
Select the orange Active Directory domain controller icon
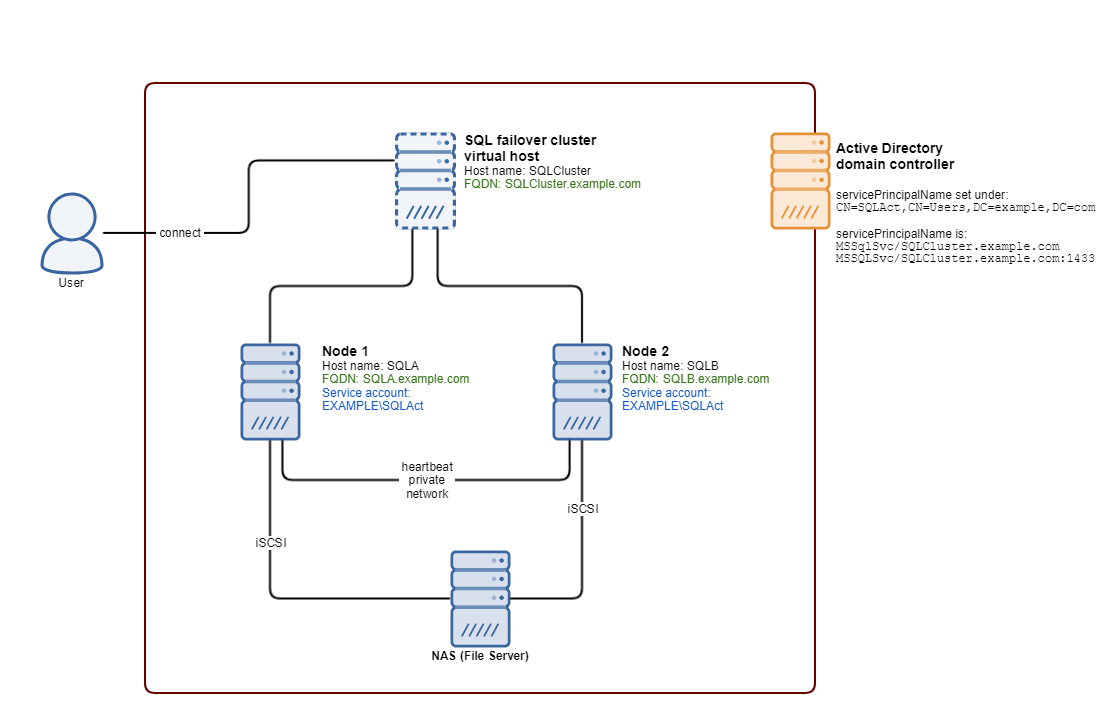click(800, 181)
